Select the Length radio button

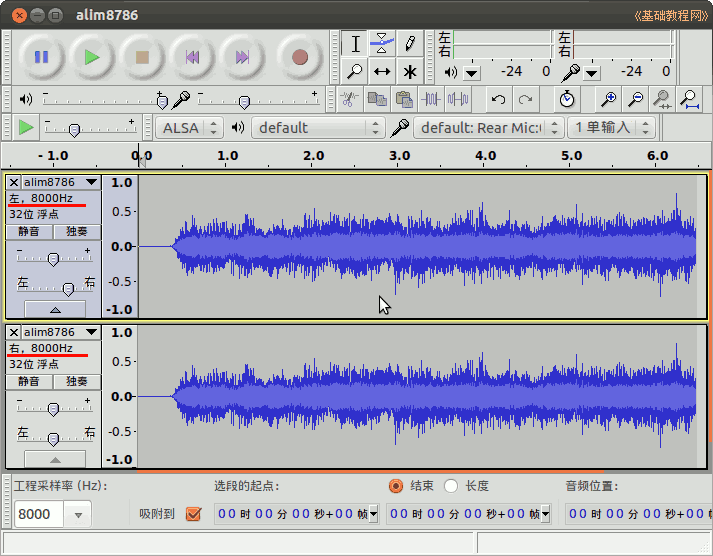tap(451, 486)
